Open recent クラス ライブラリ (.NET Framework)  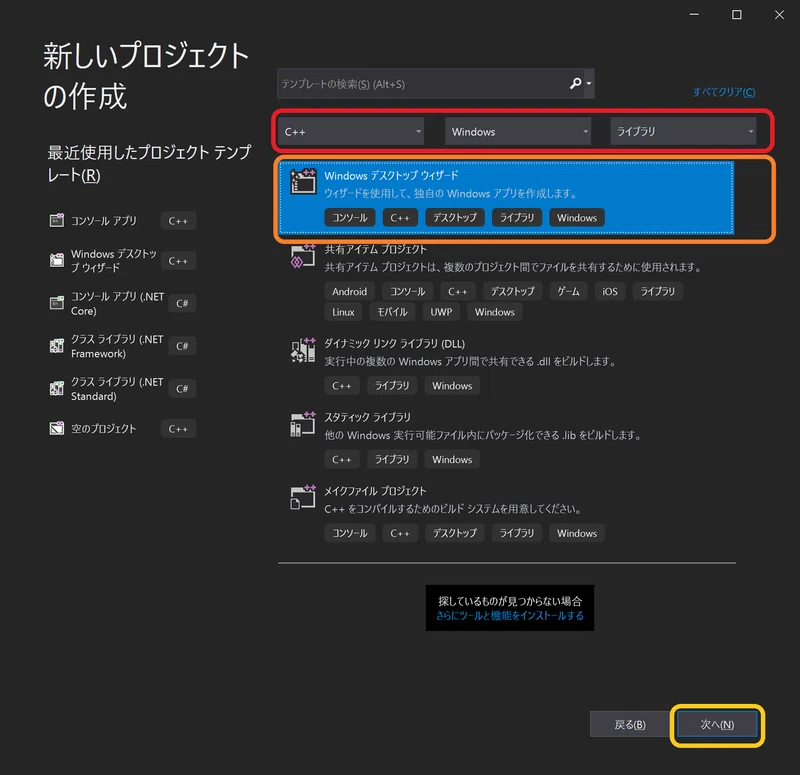(117, 346)
